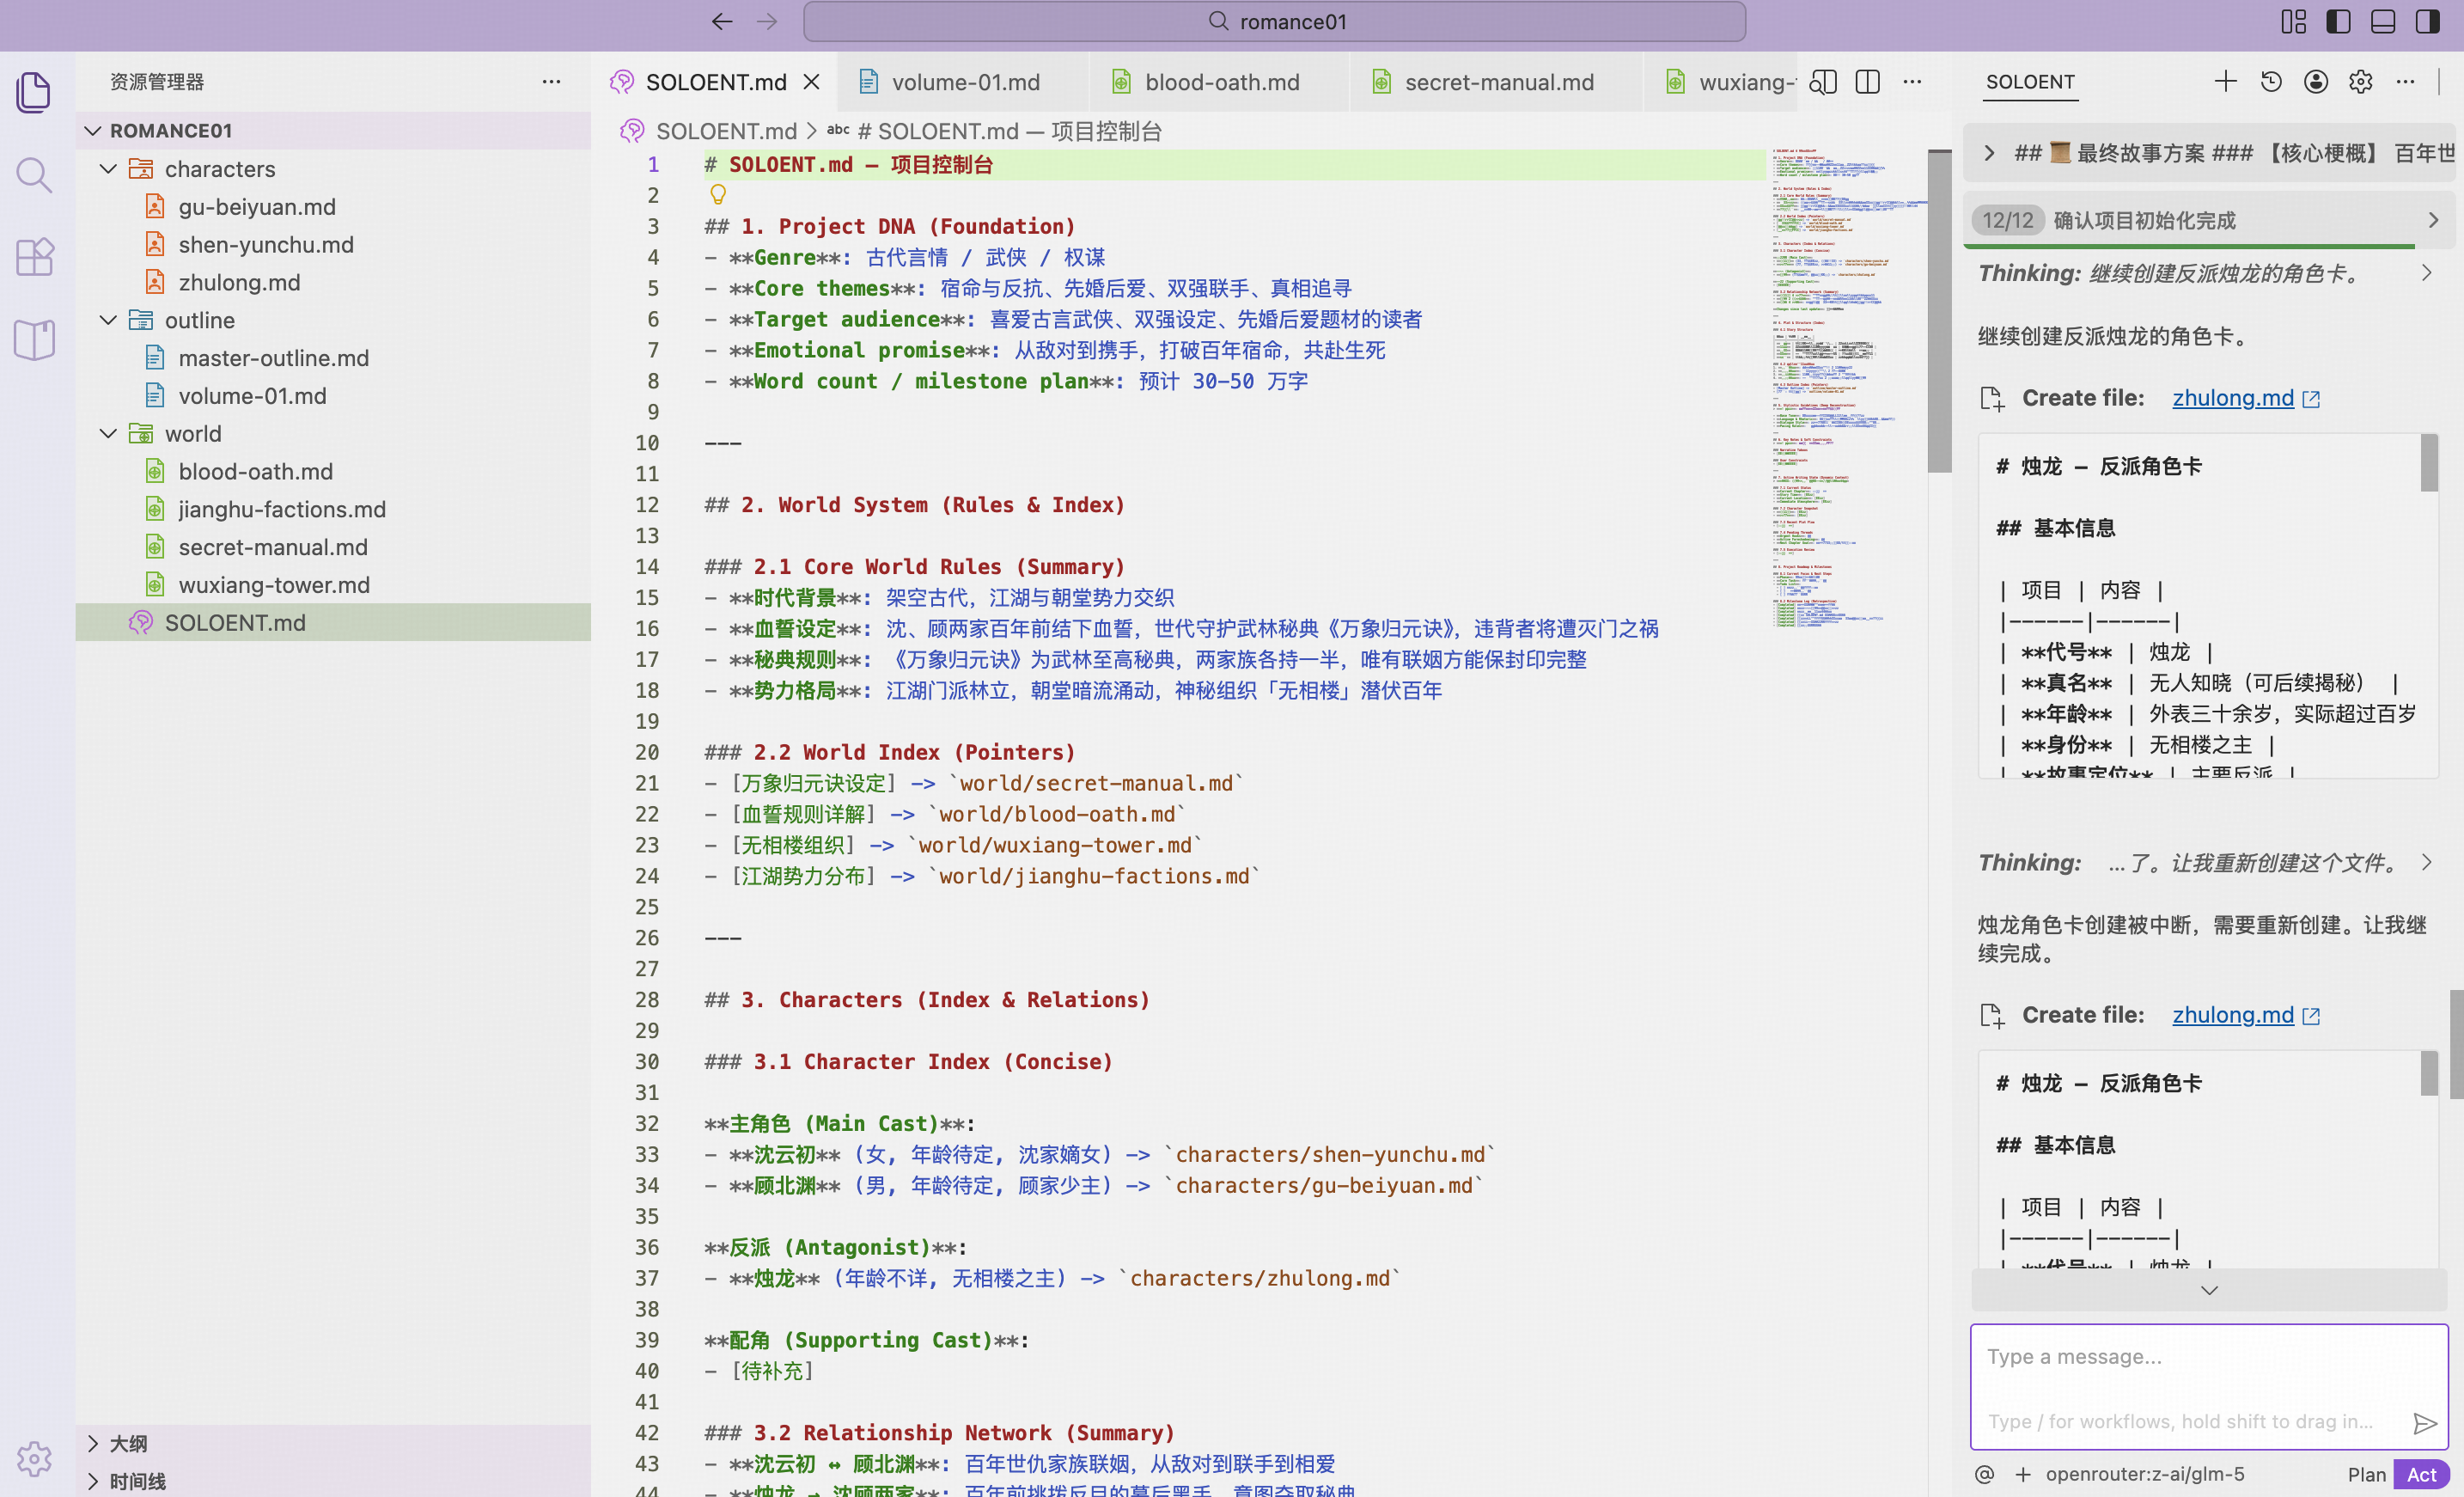Open the romance01 command center search

(x=1274, y=22)
